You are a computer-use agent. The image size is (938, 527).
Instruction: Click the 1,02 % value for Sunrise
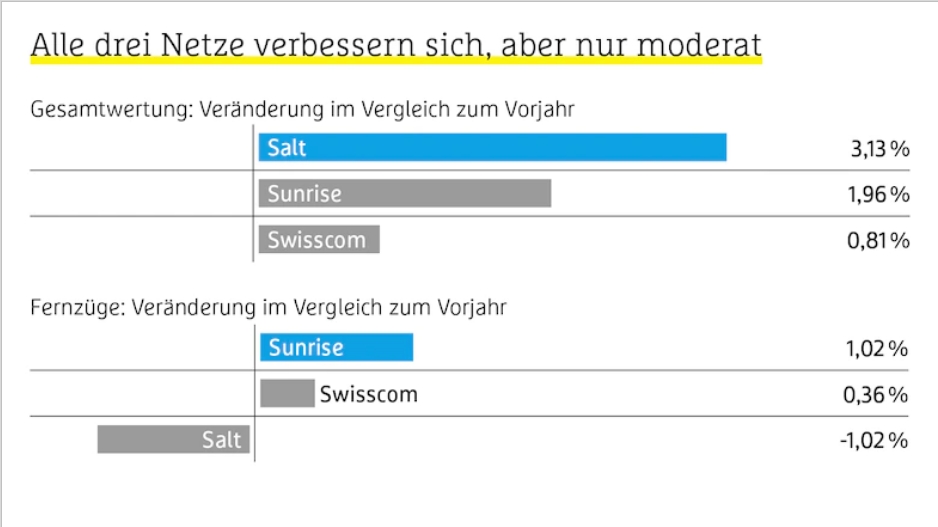[x=877, y=348]
